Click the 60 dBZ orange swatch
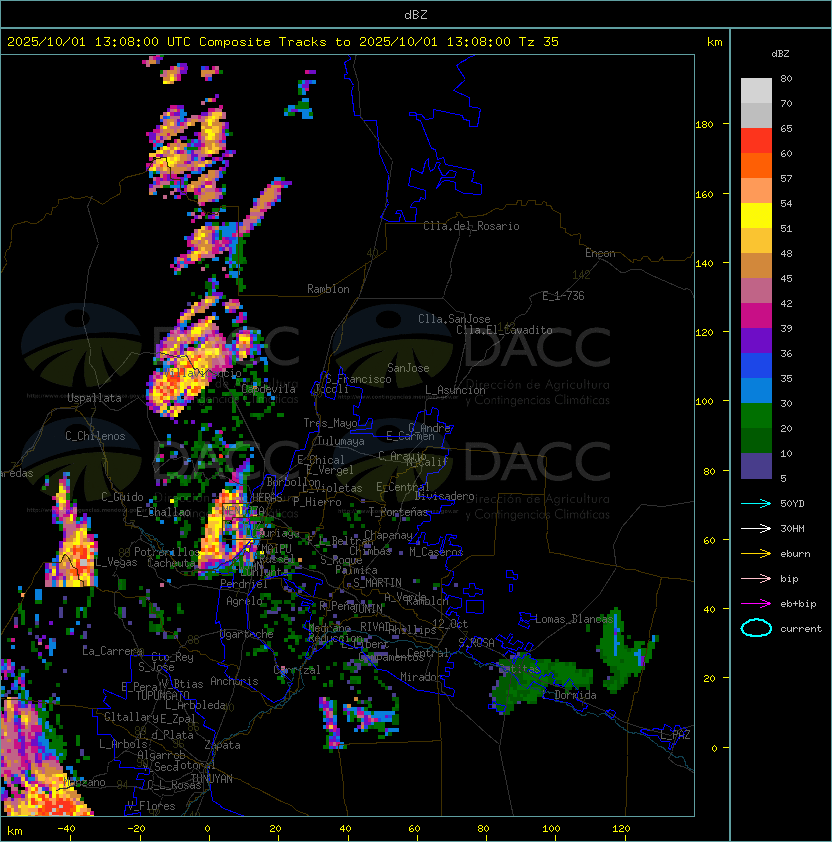This screenshot has width=832, height=842. click(756, 165)
